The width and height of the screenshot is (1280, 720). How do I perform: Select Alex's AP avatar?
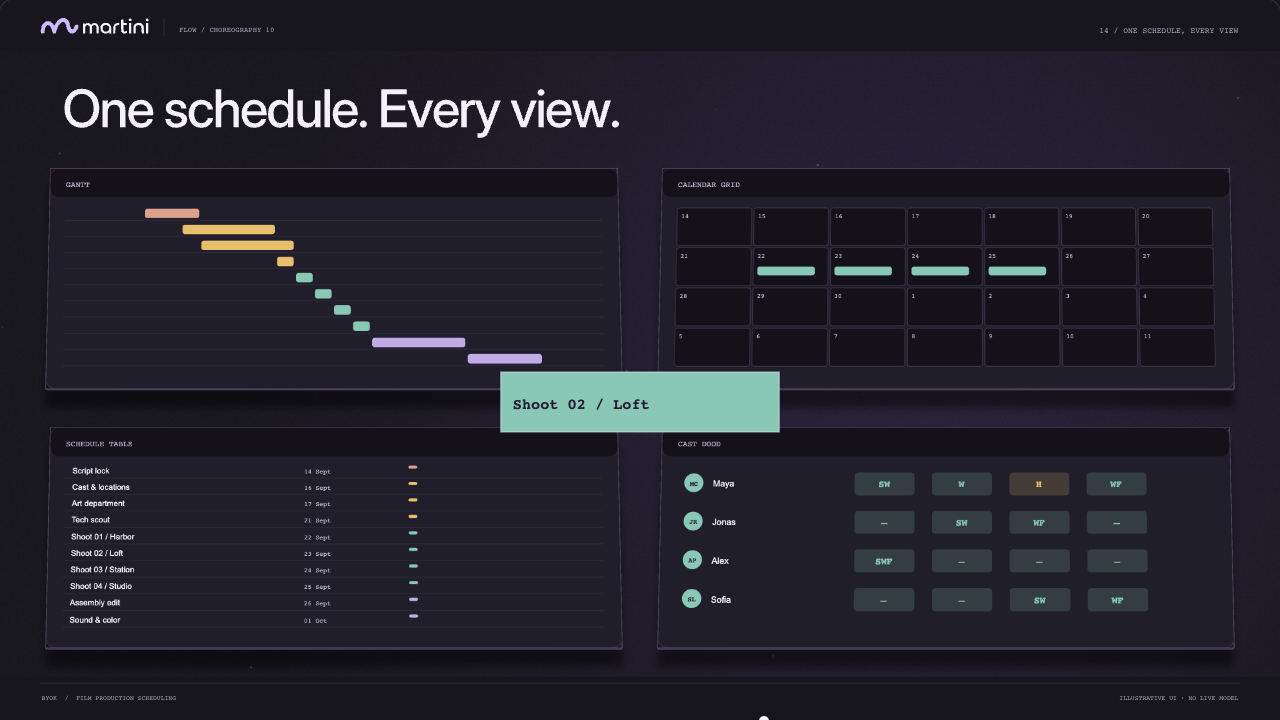692,560
